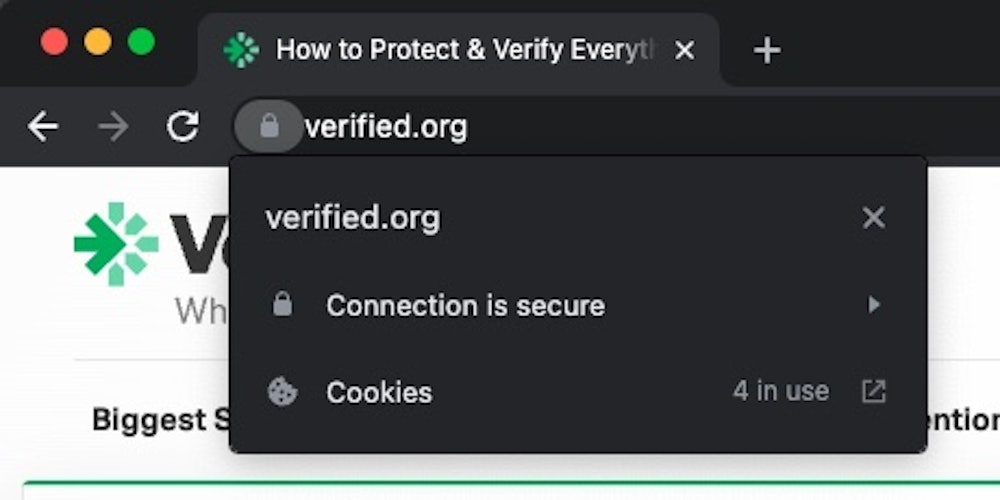This screenshot has width=1000, height=500.
Task: Click the "4 in use" cookies count
Action: pyautogui.click(x=780, y=391)
